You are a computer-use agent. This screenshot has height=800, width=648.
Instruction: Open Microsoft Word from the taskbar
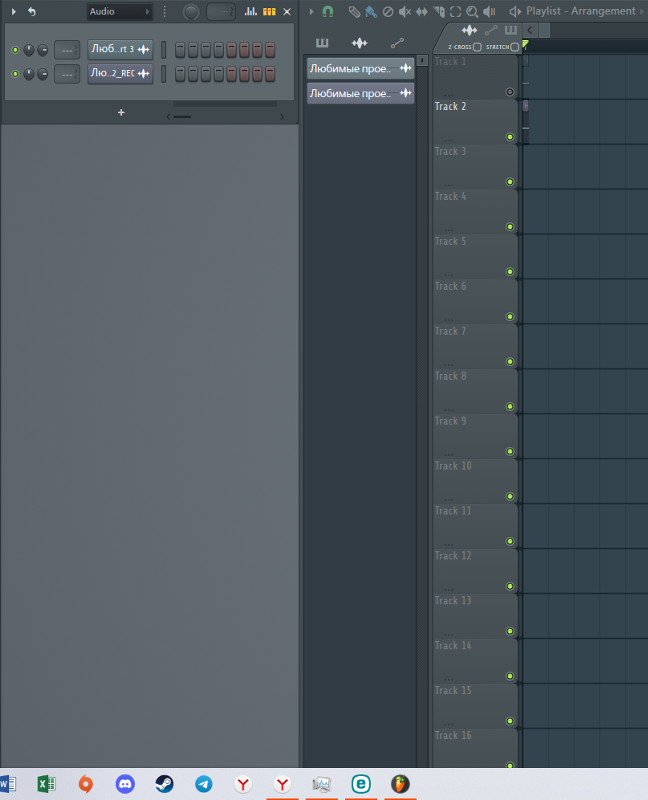(x=8, y=784)
